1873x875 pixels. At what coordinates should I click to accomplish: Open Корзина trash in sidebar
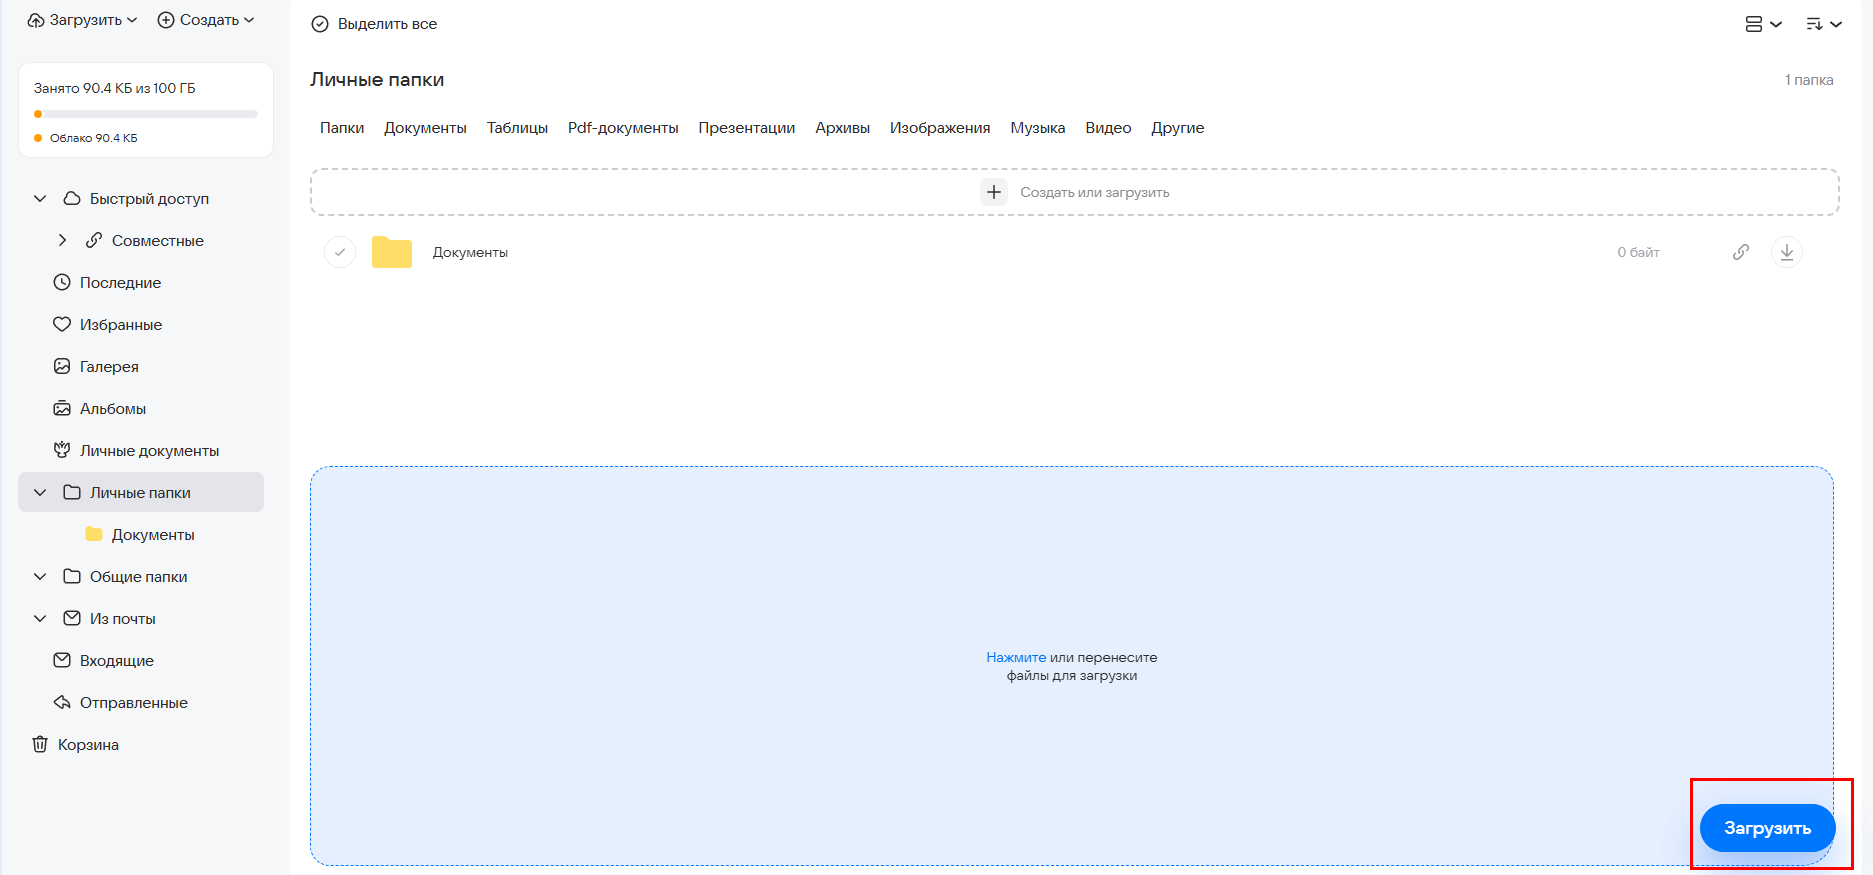coord(88,745)
